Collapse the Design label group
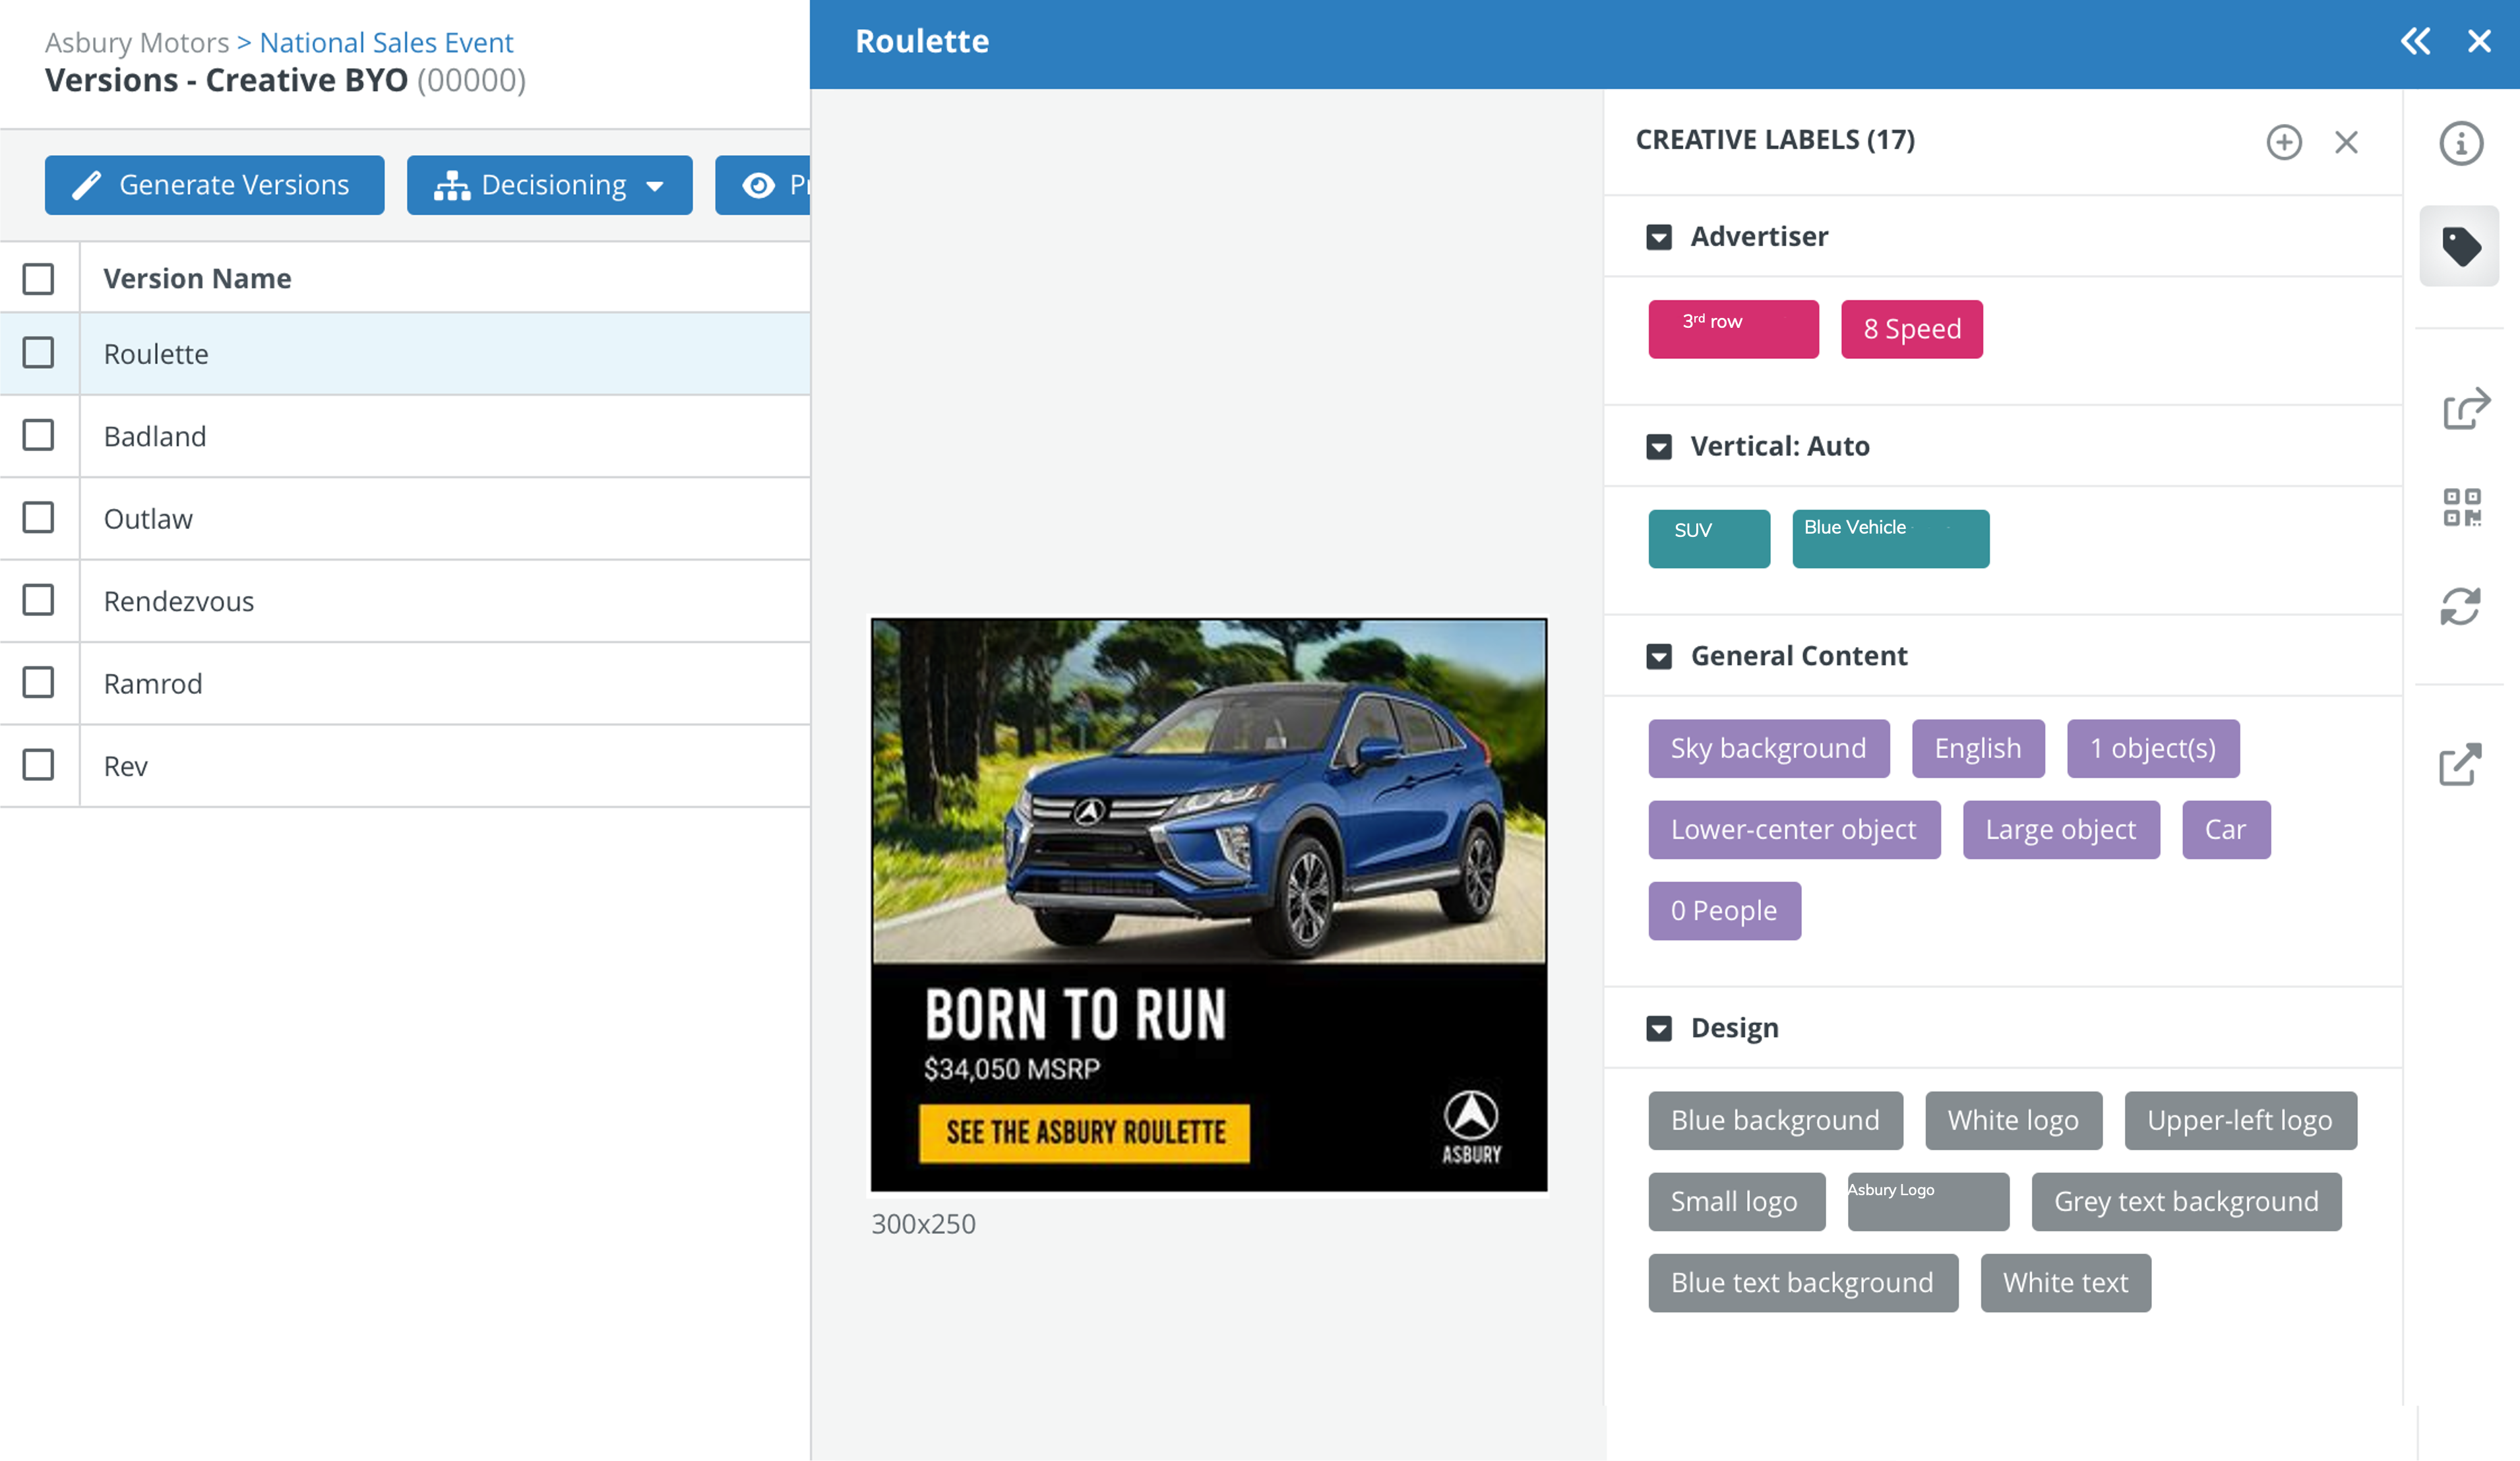This screenshot has width=2520, height=1461. (x=1659, y=1029)
